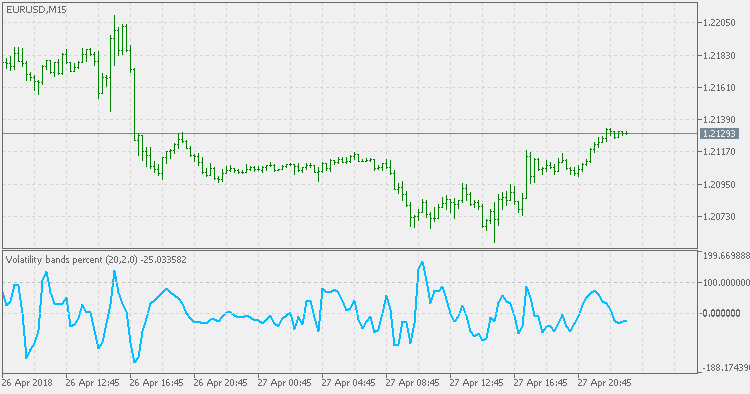
Task: Click the 1.21610 price axis label
Action: click(x=719, y=88)
